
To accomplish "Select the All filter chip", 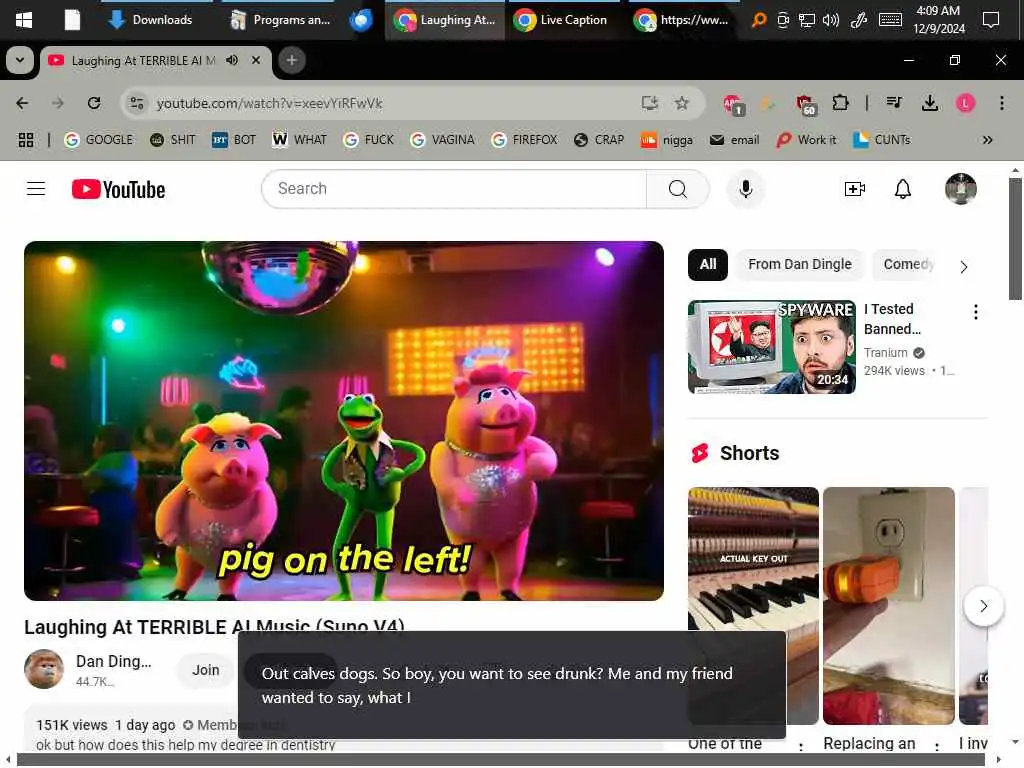I will [707, 264].
